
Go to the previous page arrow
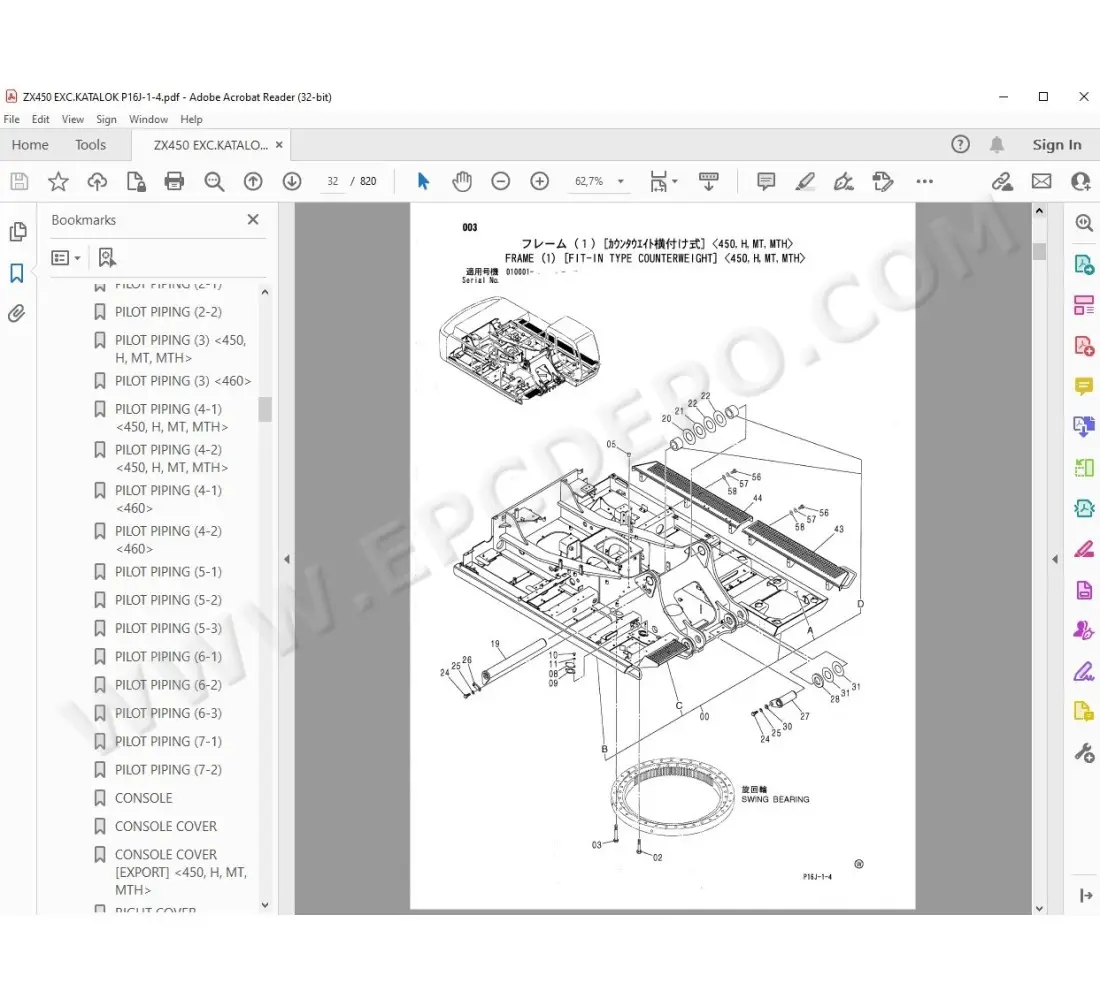pyautogui.click(x=253, y=182)
